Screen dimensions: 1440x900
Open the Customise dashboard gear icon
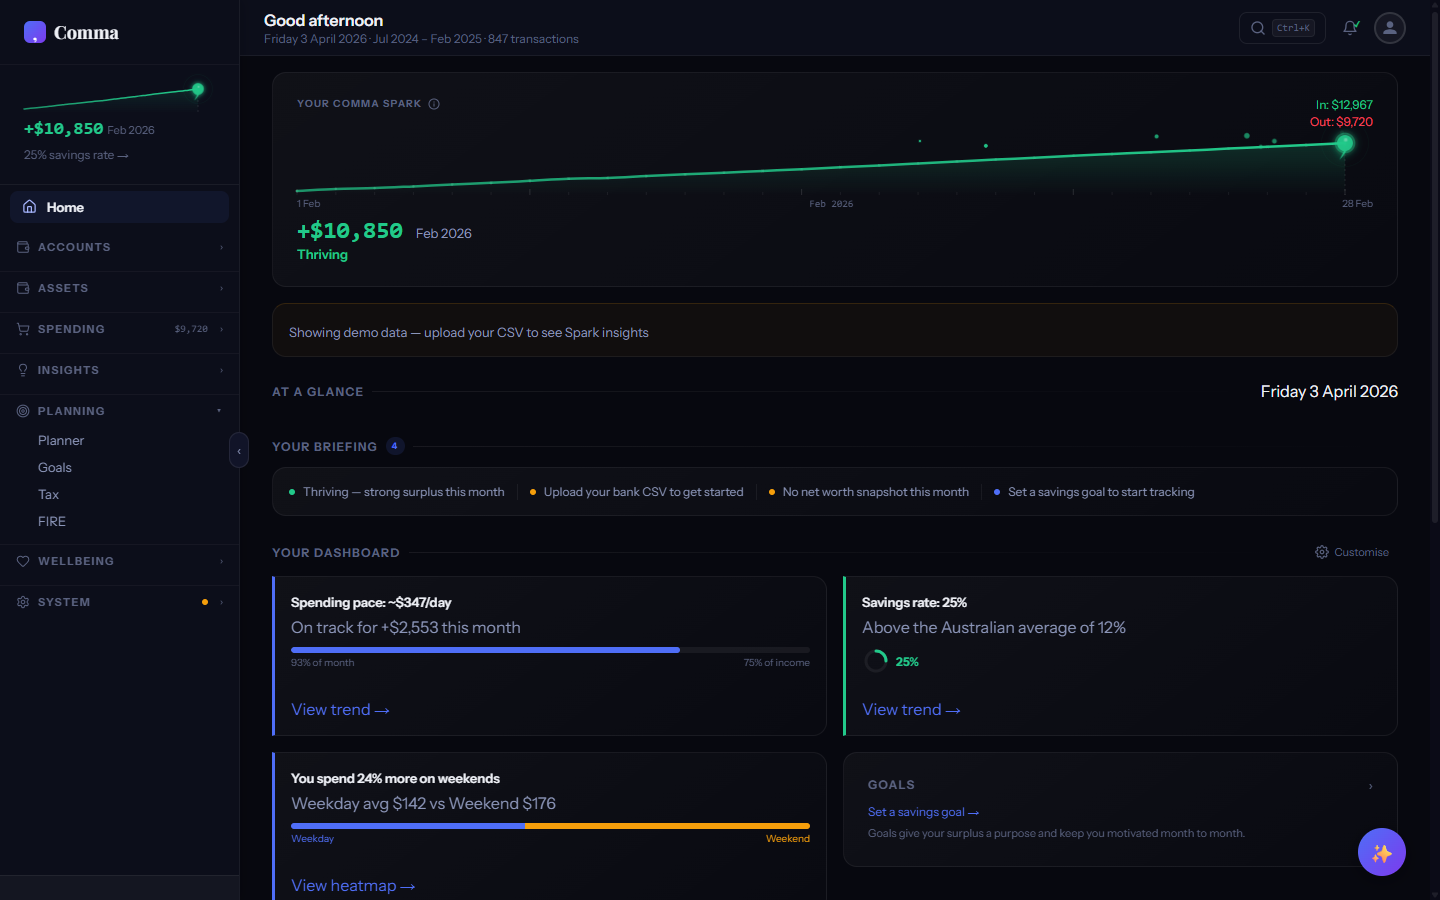(1321, 551)
